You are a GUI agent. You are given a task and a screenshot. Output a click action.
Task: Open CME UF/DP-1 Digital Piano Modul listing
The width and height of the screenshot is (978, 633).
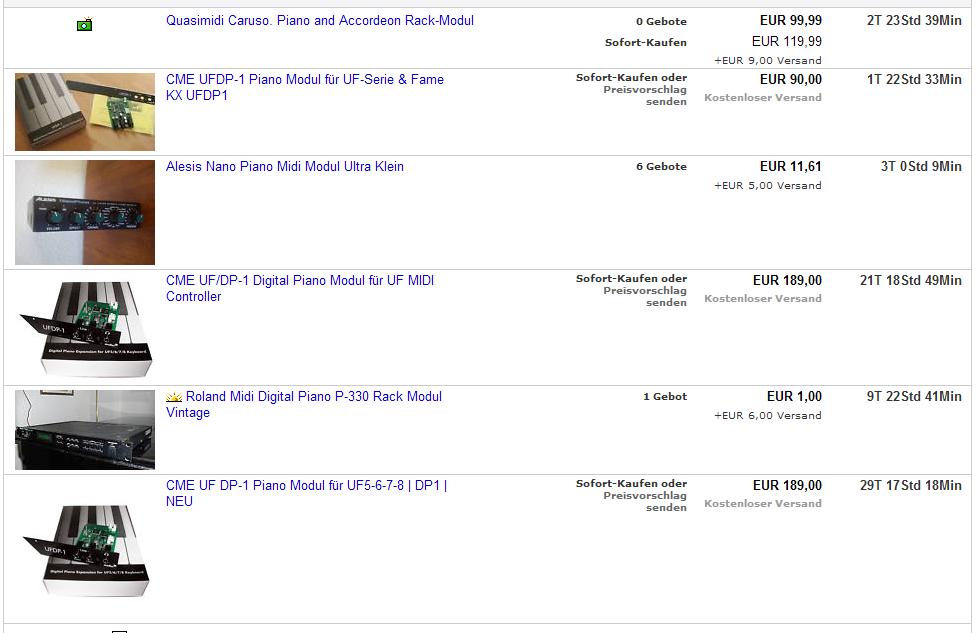click(x=300, y=288)
